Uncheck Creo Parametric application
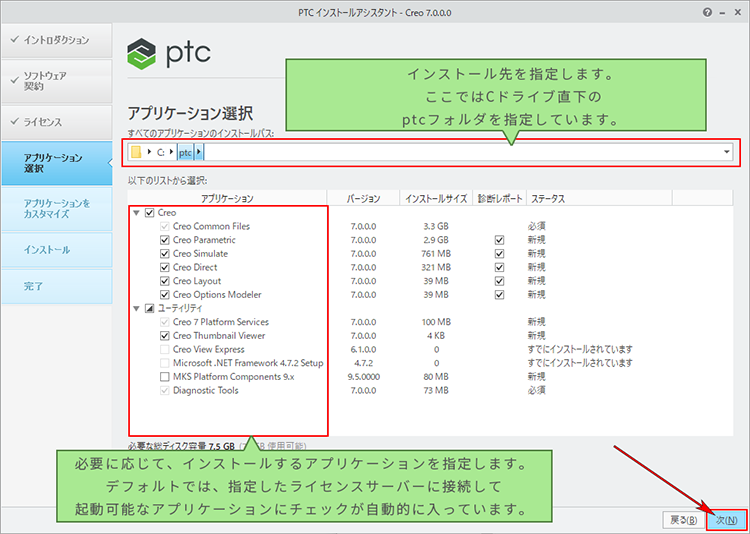This screenshot has height=534, width=750. point(165,240)
